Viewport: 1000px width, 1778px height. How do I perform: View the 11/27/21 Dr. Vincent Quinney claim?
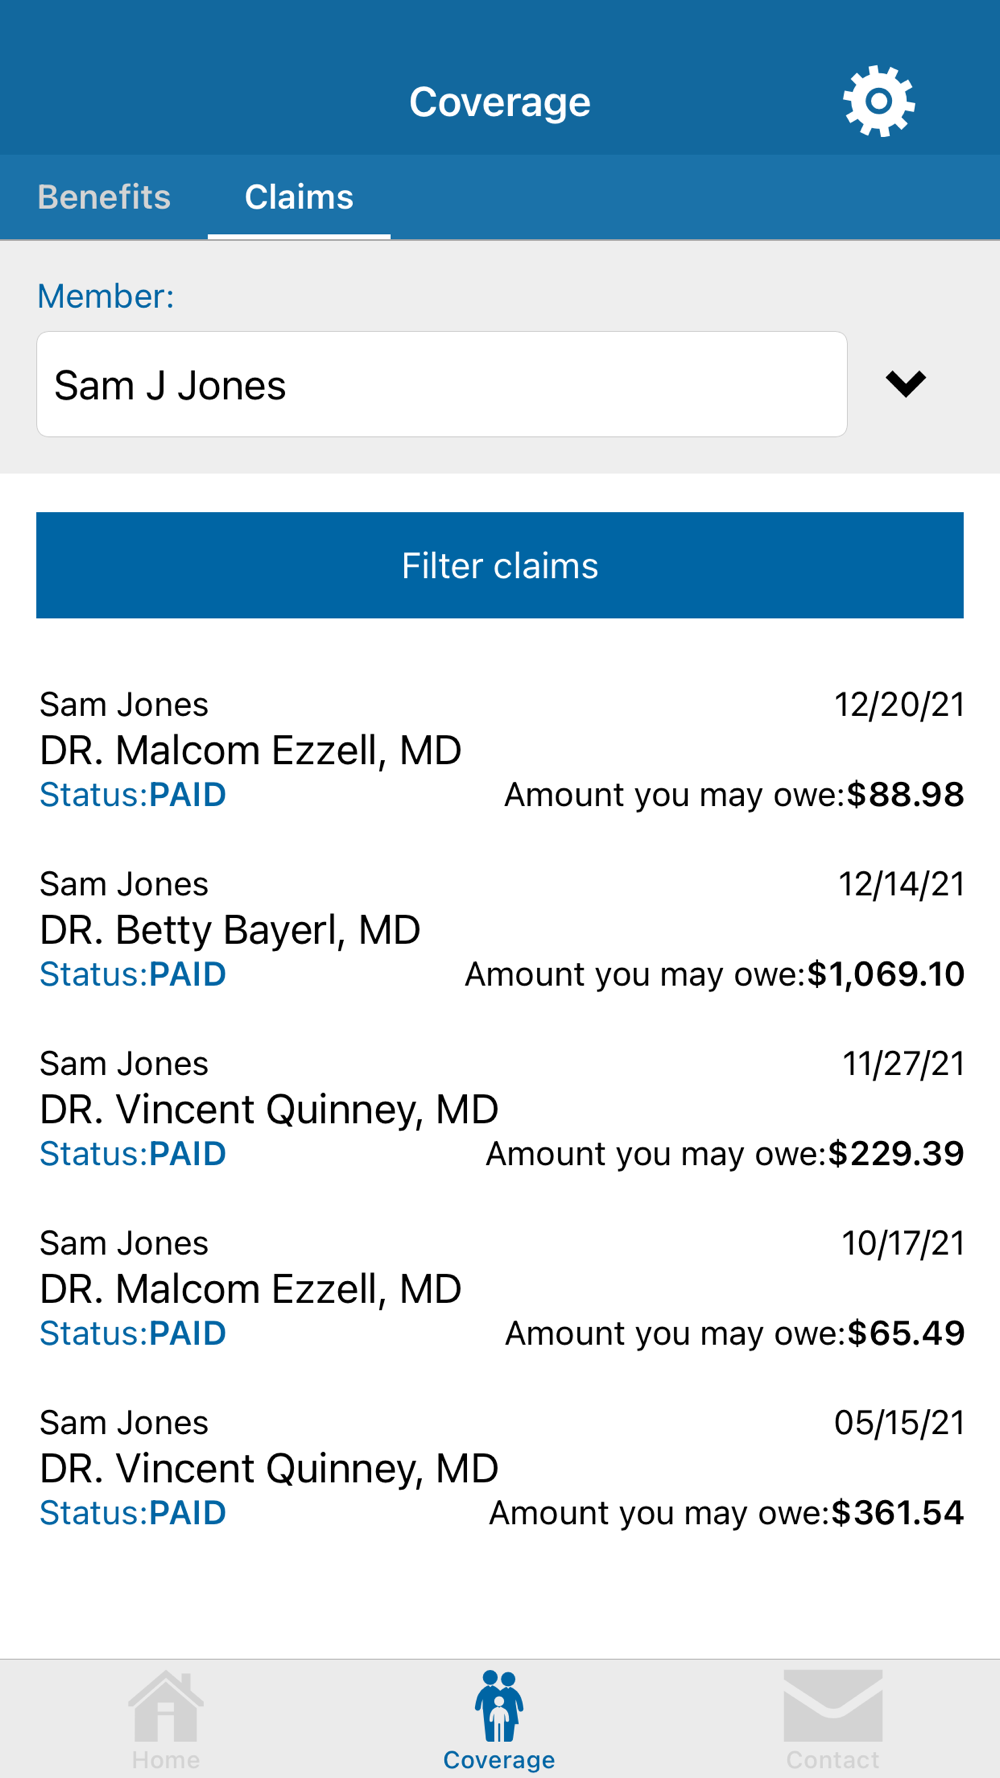[269, 1109]
